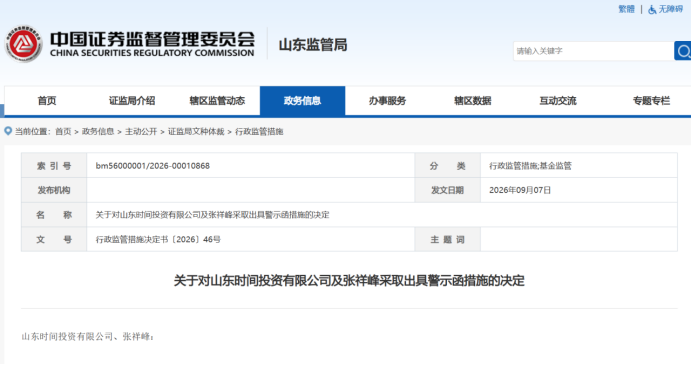Go to 政务信息 in the breadcrumb

[98, 132]
